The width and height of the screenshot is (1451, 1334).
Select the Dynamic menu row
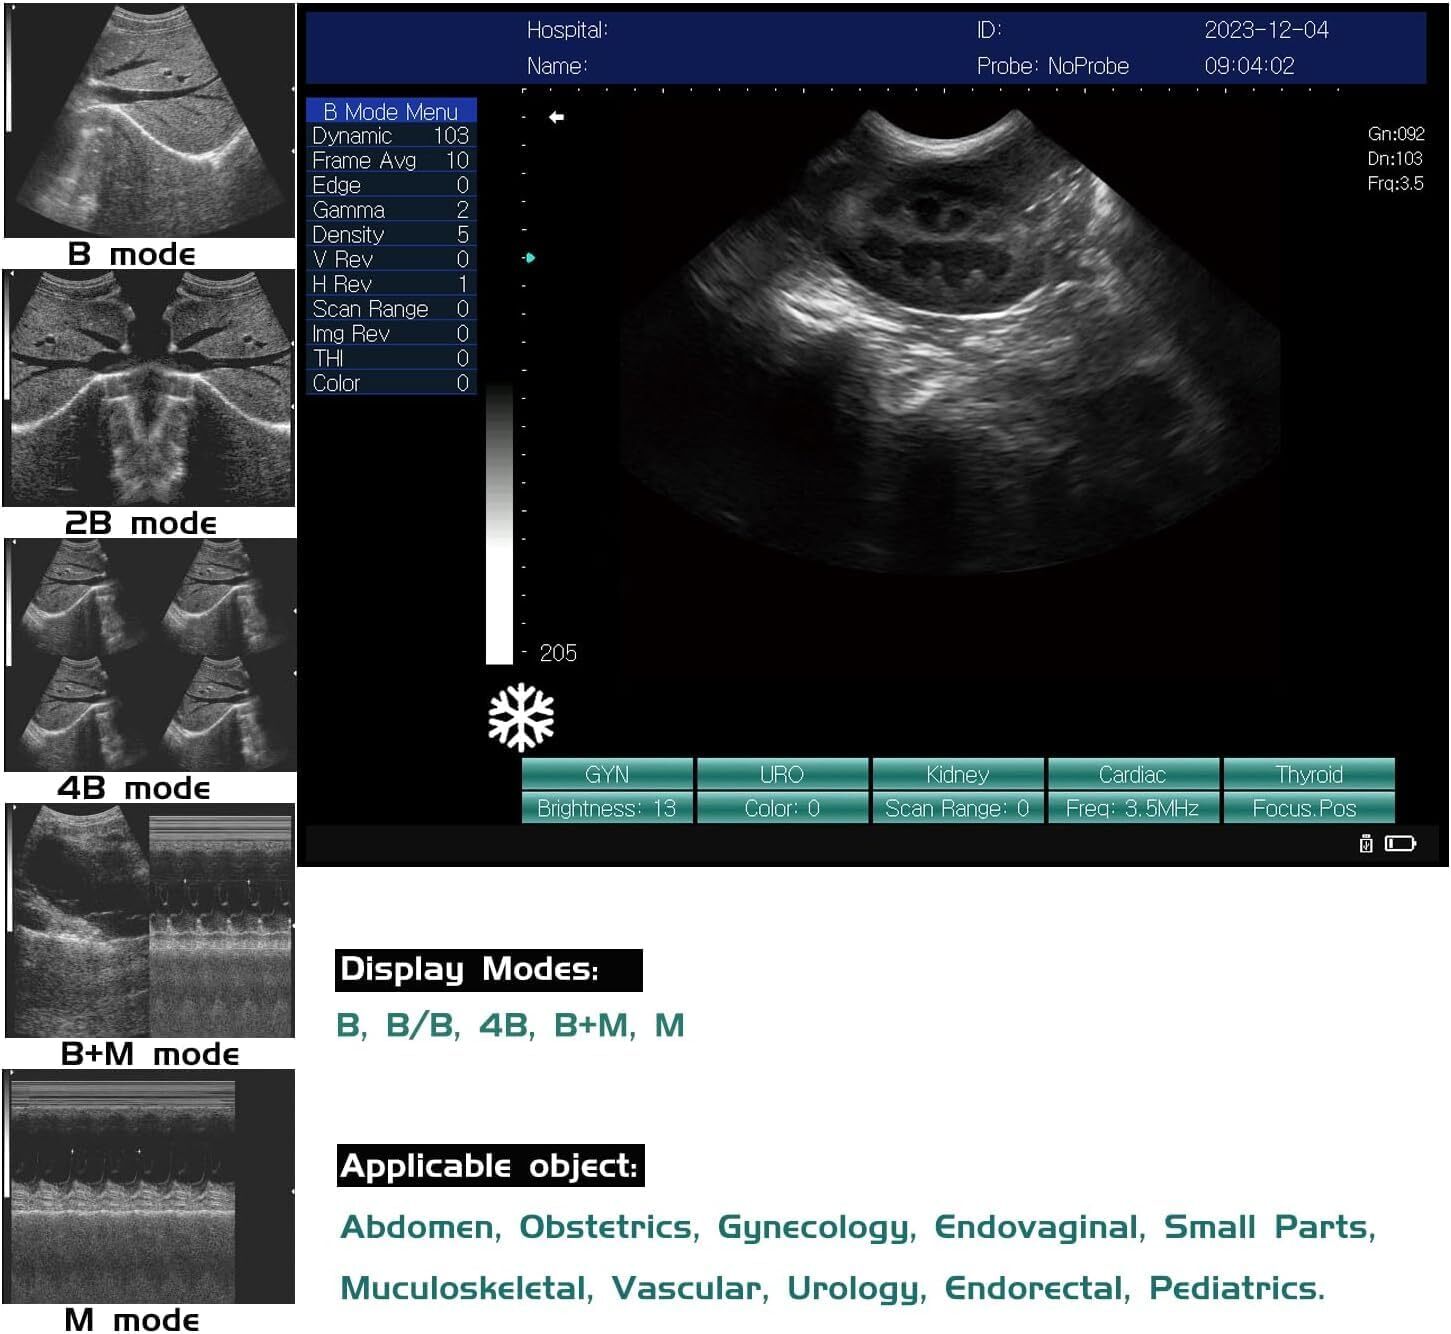coord(390,136)
